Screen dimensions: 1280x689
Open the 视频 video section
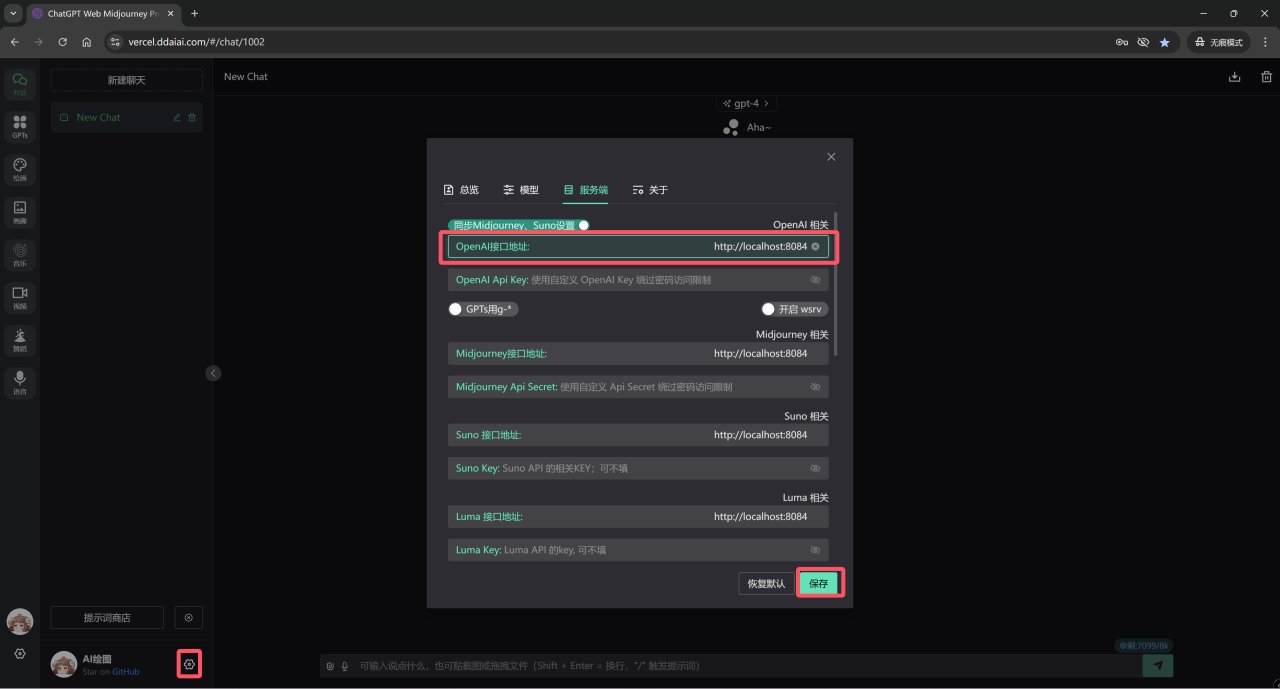click(x=20, y=297)
